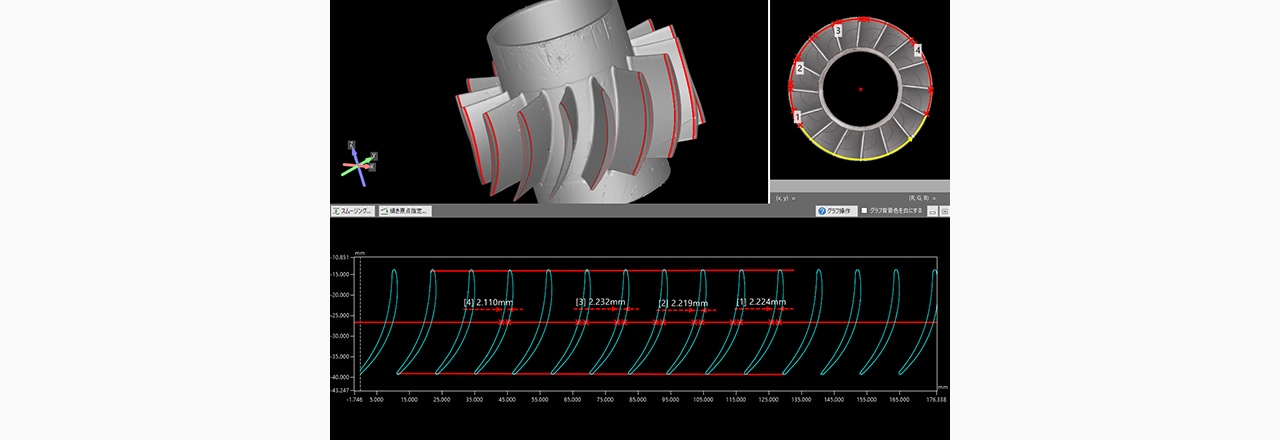Select label 3 on the ring view
1280x440 pixels.
838,32
